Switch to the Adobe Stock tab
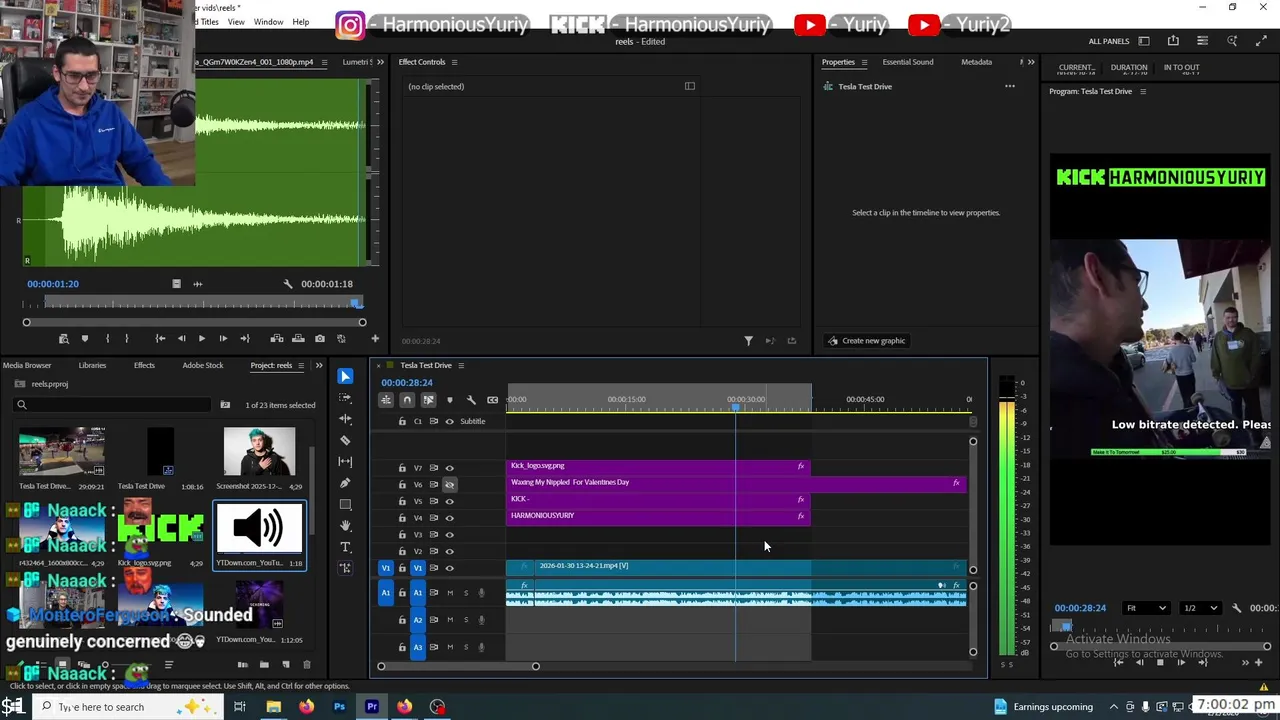Screen dimensions: 1280x720 click(203, 365)
